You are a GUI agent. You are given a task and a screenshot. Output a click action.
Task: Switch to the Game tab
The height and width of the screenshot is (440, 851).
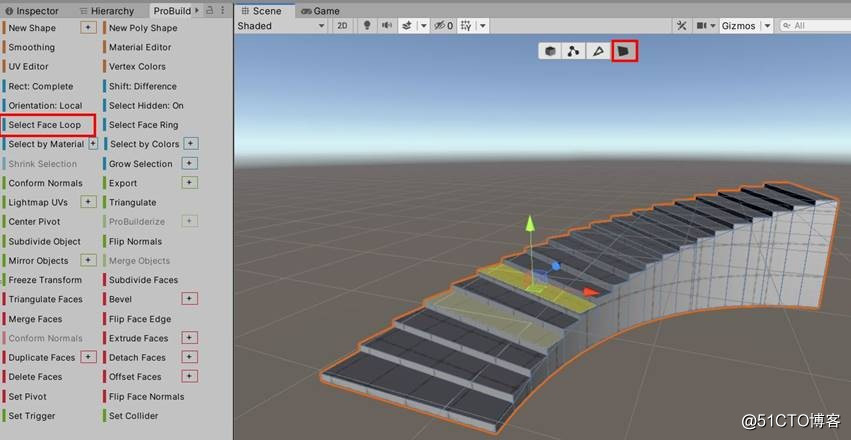click(320, 11)
